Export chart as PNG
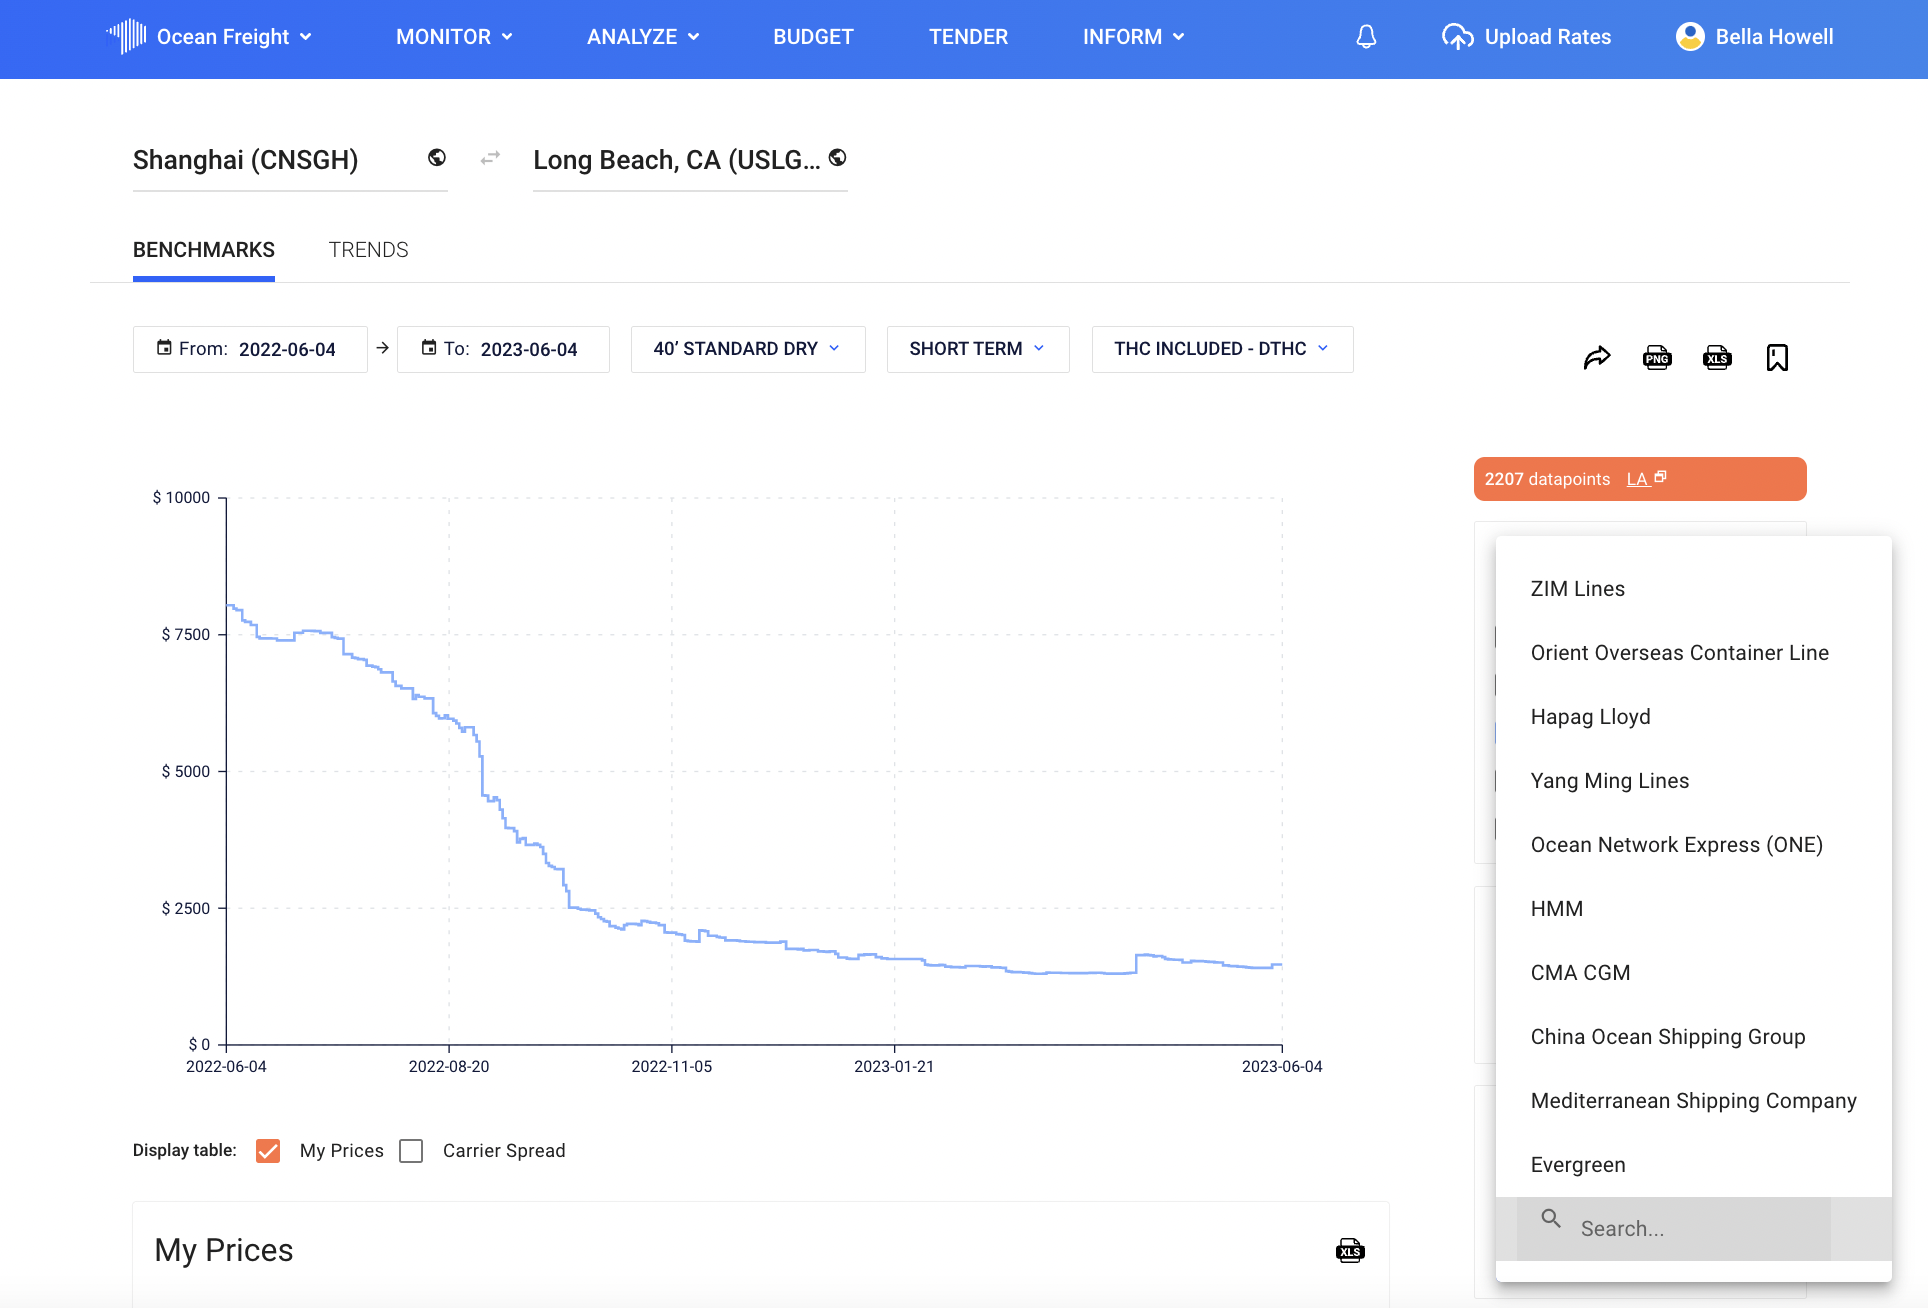This screenshot has height=1308, width=1928. coord(1657,357)
